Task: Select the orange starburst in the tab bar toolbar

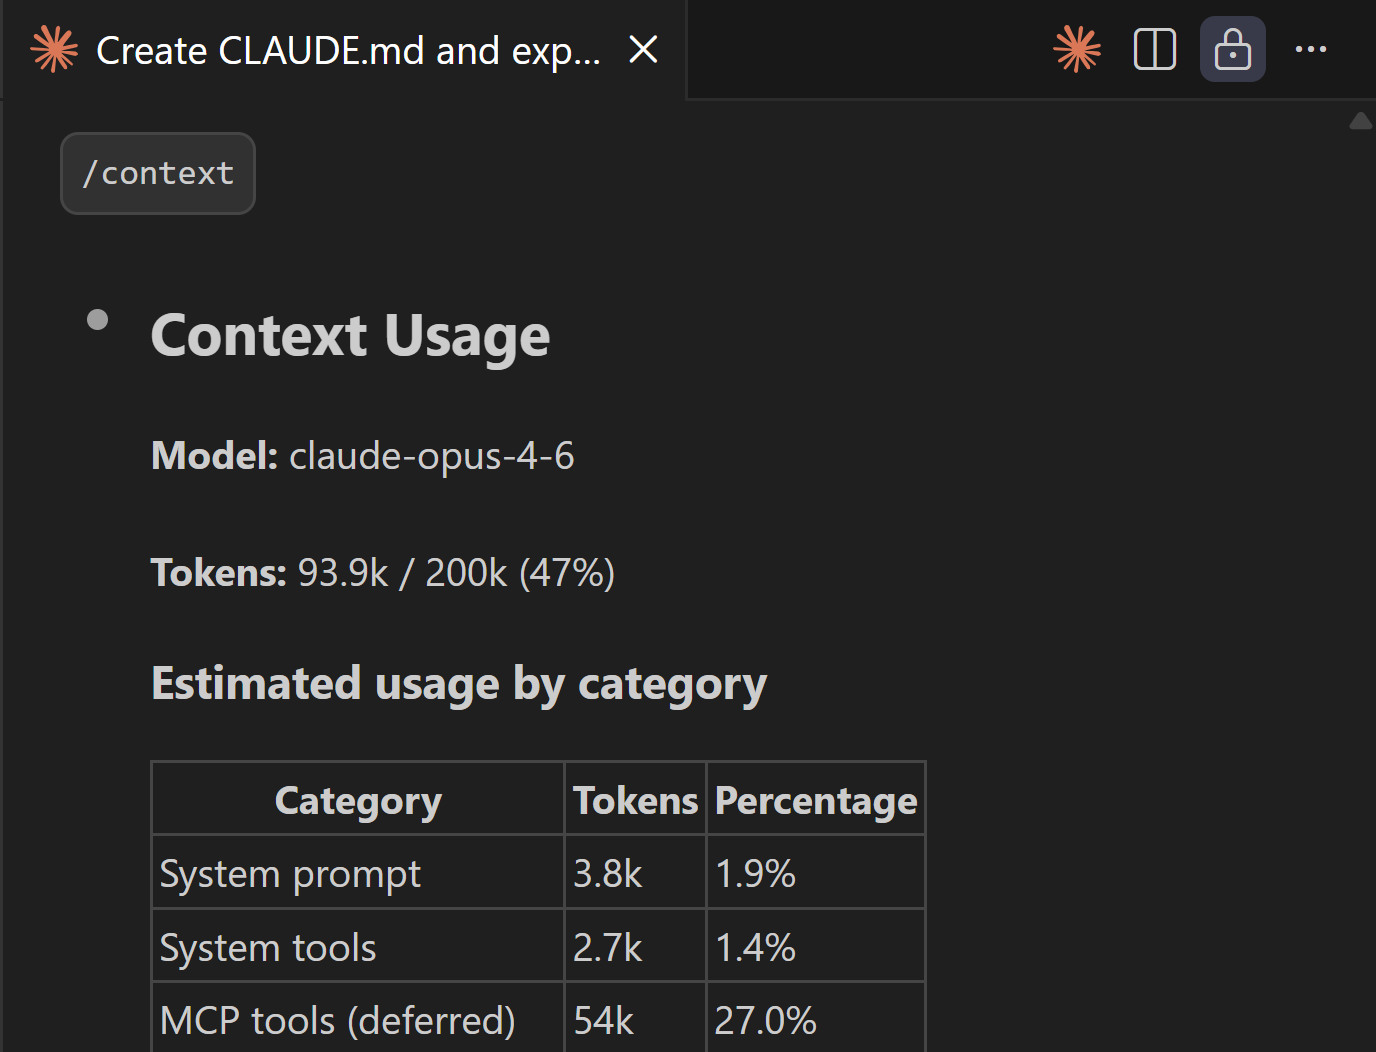Action: pos(1078,49)
